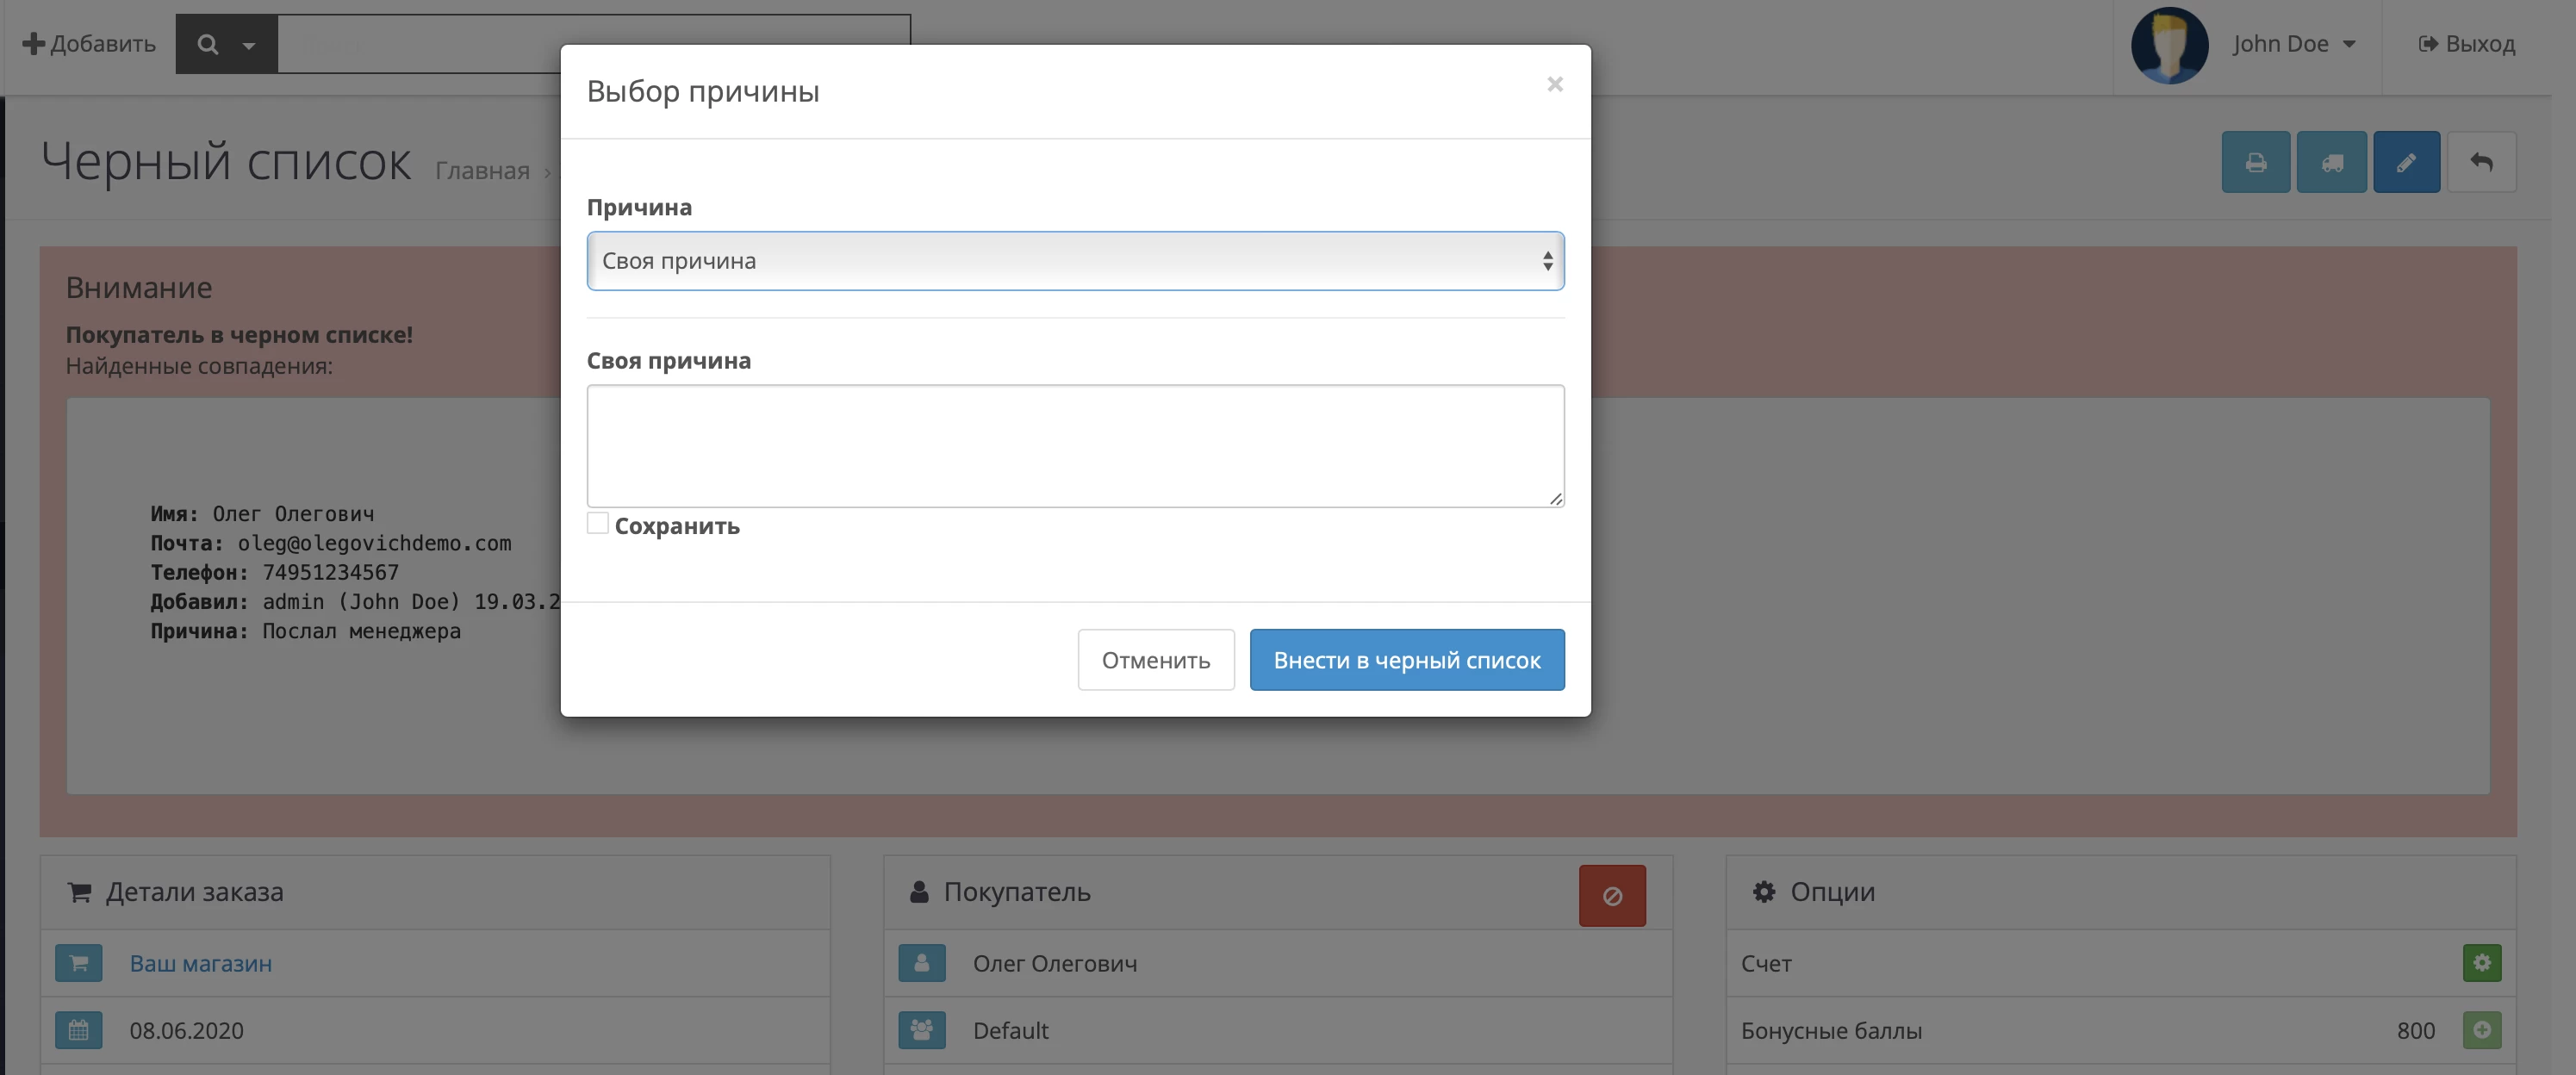Click the calendar icon by 08.06.2020
The image size is (2576, 1075).
[x=79, y=1030]
